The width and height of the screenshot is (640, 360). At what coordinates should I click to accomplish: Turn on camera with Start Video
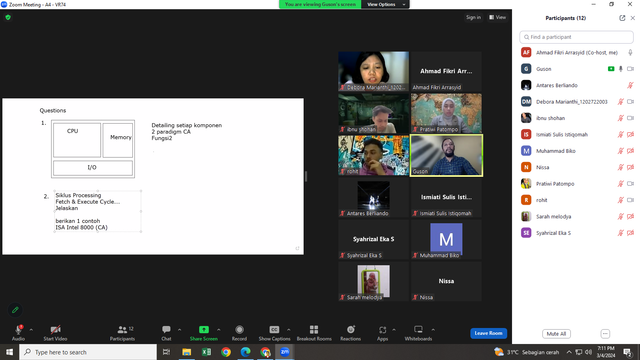point(56,333)
